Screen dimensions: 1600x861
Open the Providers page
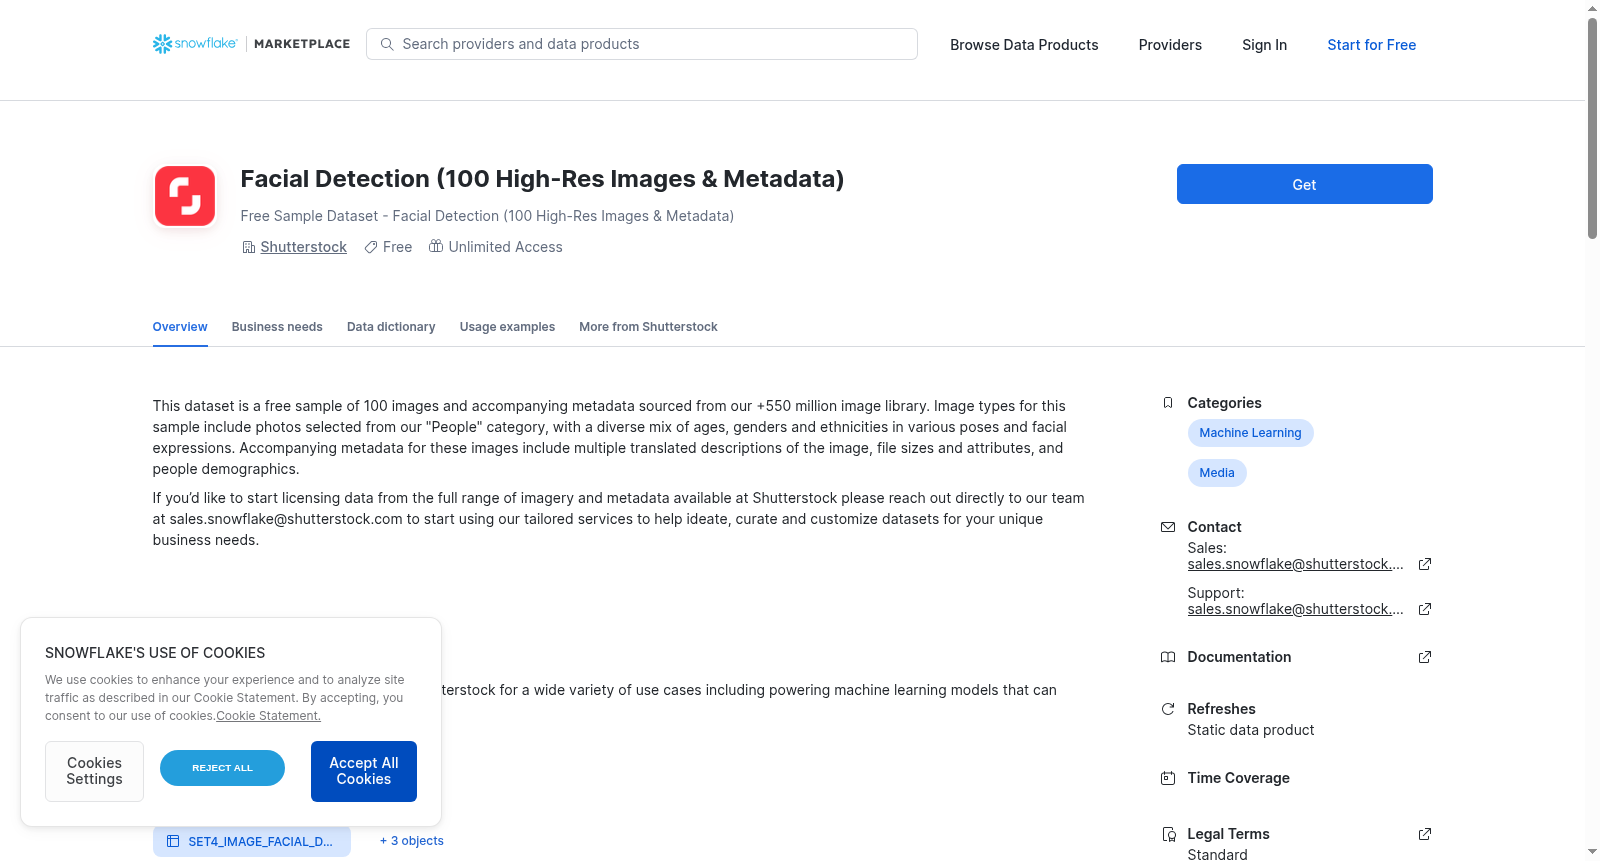[1170, 45]
